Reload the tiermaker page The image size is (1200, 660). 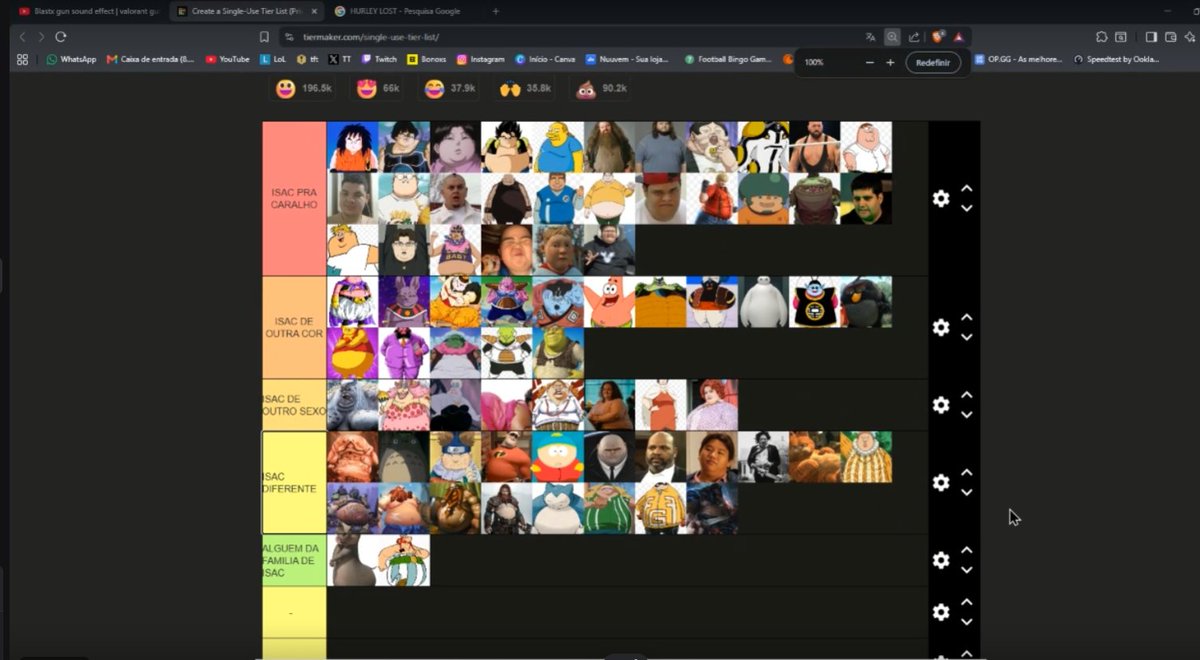point(61,36)
